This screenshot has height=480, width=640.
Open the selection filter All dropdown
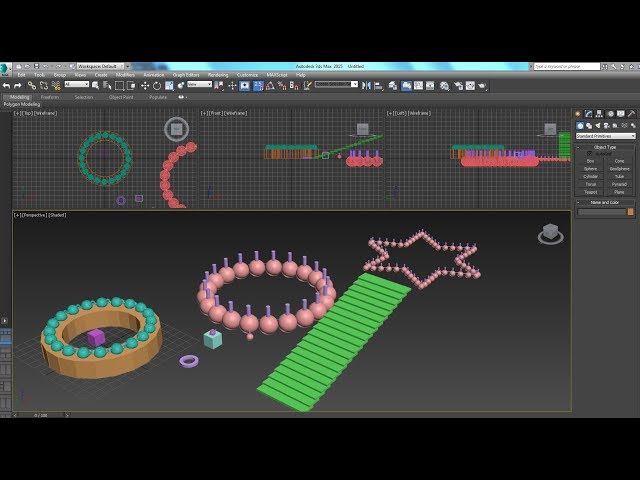click(x=77, y=84)
